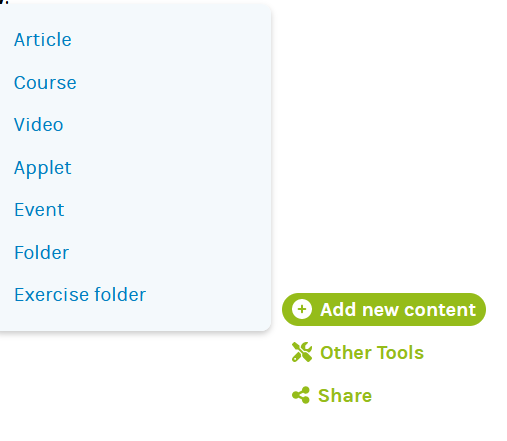
Task: Pick Exercise folder from the menu
Action: [x=80, y=295]
